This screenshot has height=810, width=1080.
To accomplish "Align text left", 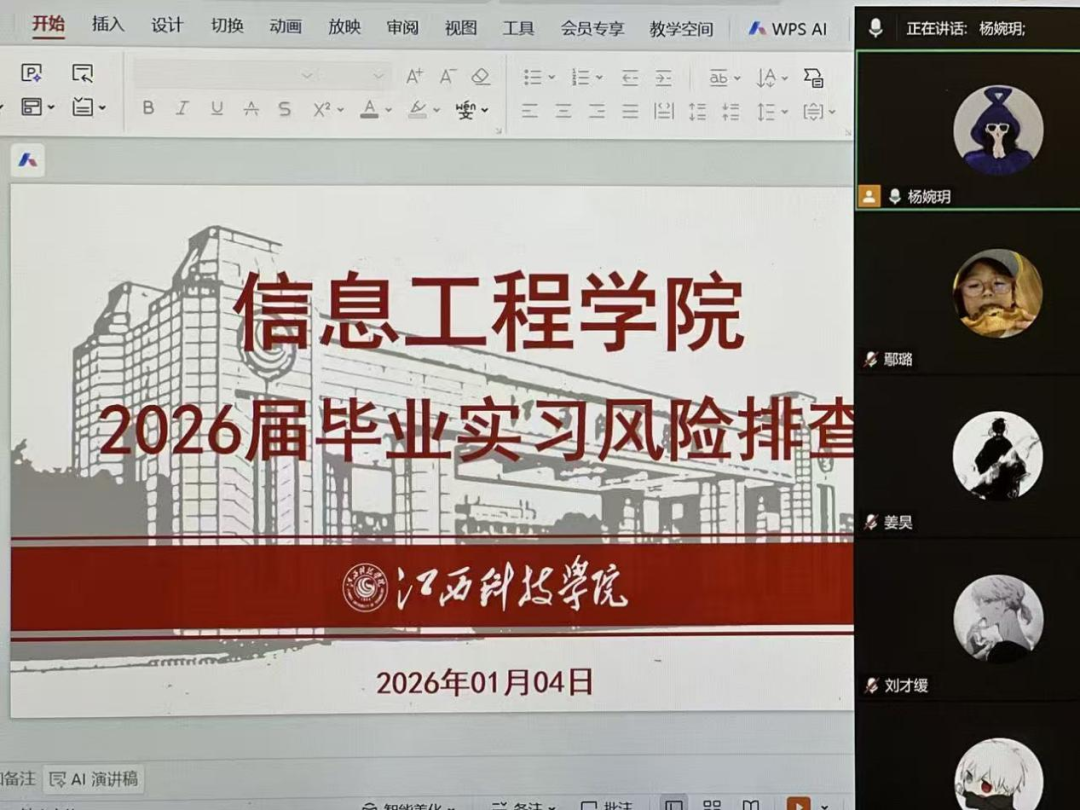I will tap(530, 111).
